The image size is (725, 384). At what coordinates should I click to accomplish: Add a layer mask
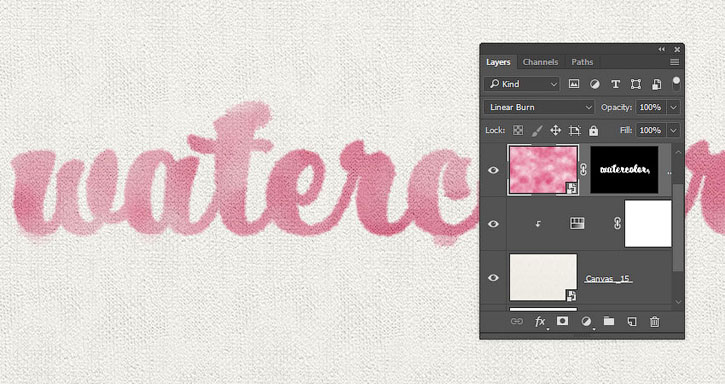tap(562, 321)
